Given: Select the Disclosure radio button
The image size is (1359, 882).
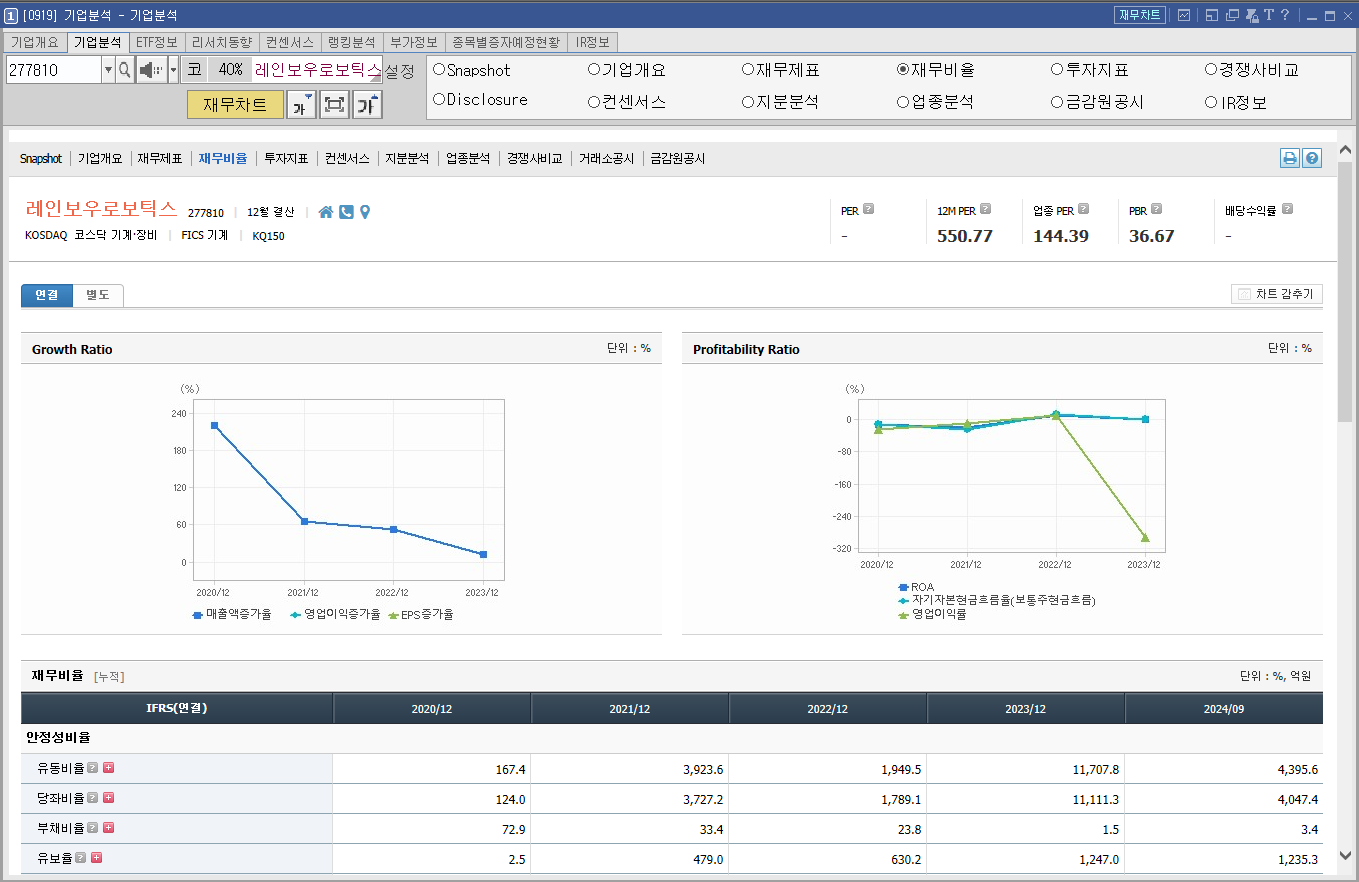Looking at the screenshot, I should coord(439,100).
